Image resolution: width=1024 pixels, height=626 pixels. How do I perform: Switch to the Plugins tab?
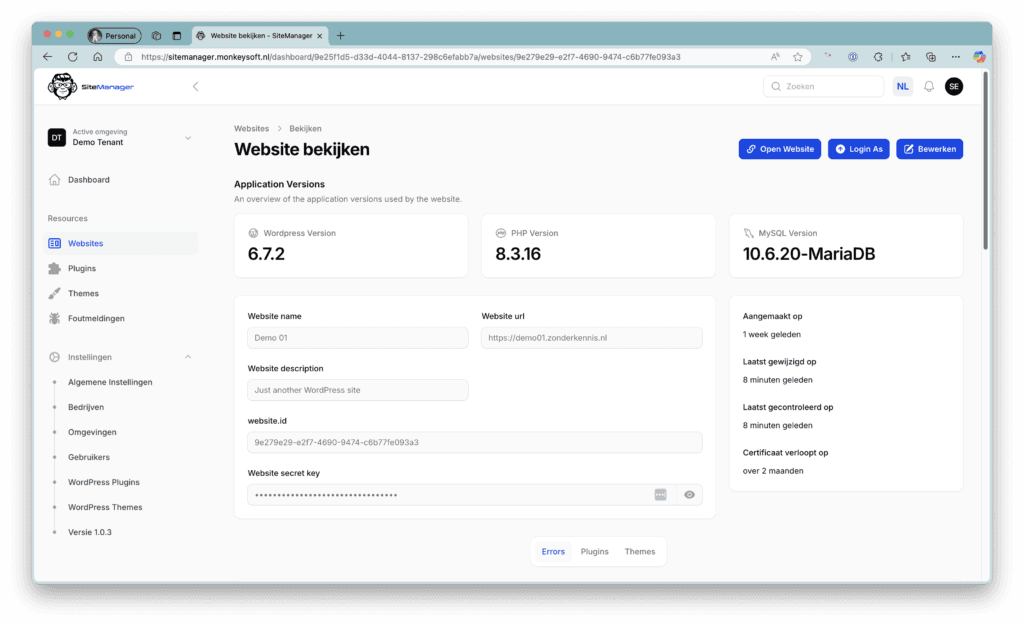click(x=594, y=552)
